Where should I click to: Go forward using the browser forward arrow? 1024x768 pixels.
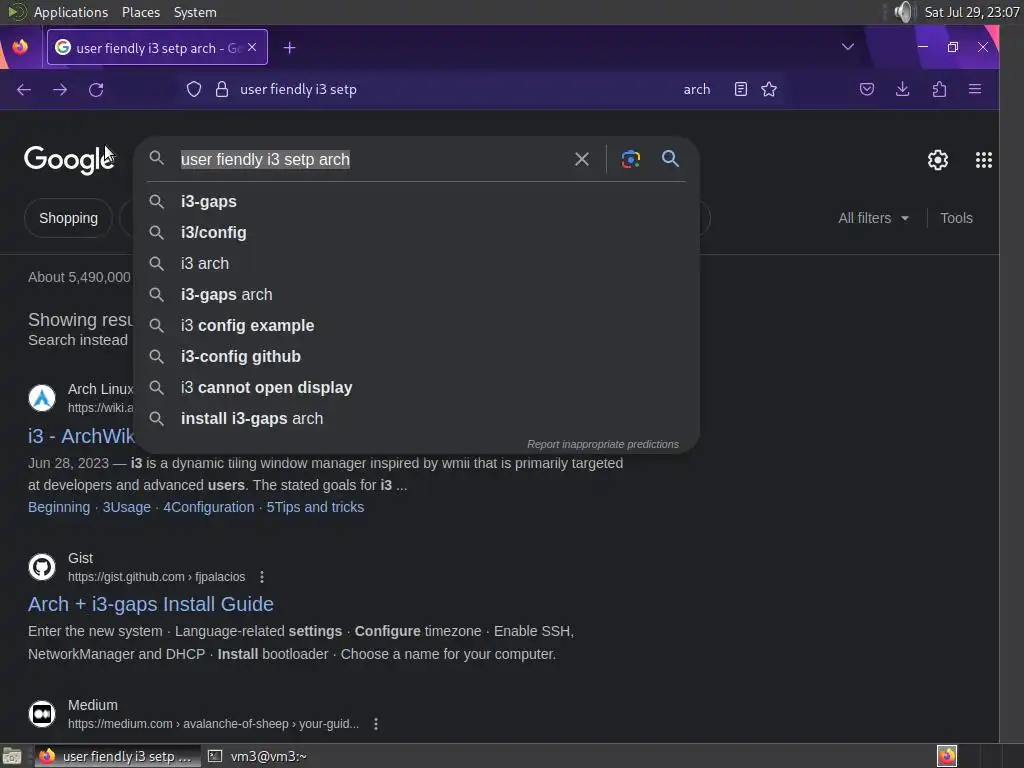point(60,89)
